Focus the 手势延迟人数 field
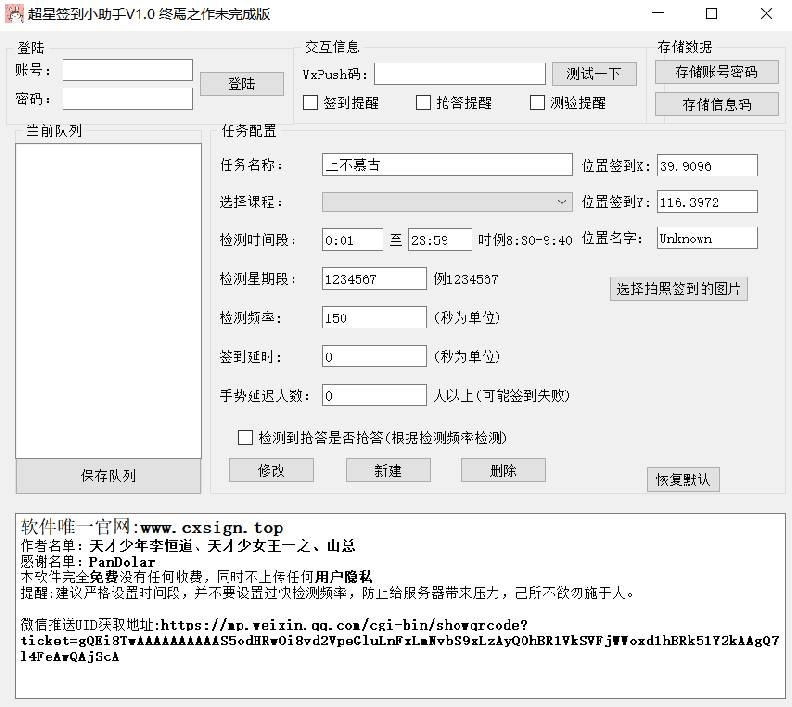Image resolution: width=792 pixels, height=707 pixels. pos(374,395)
